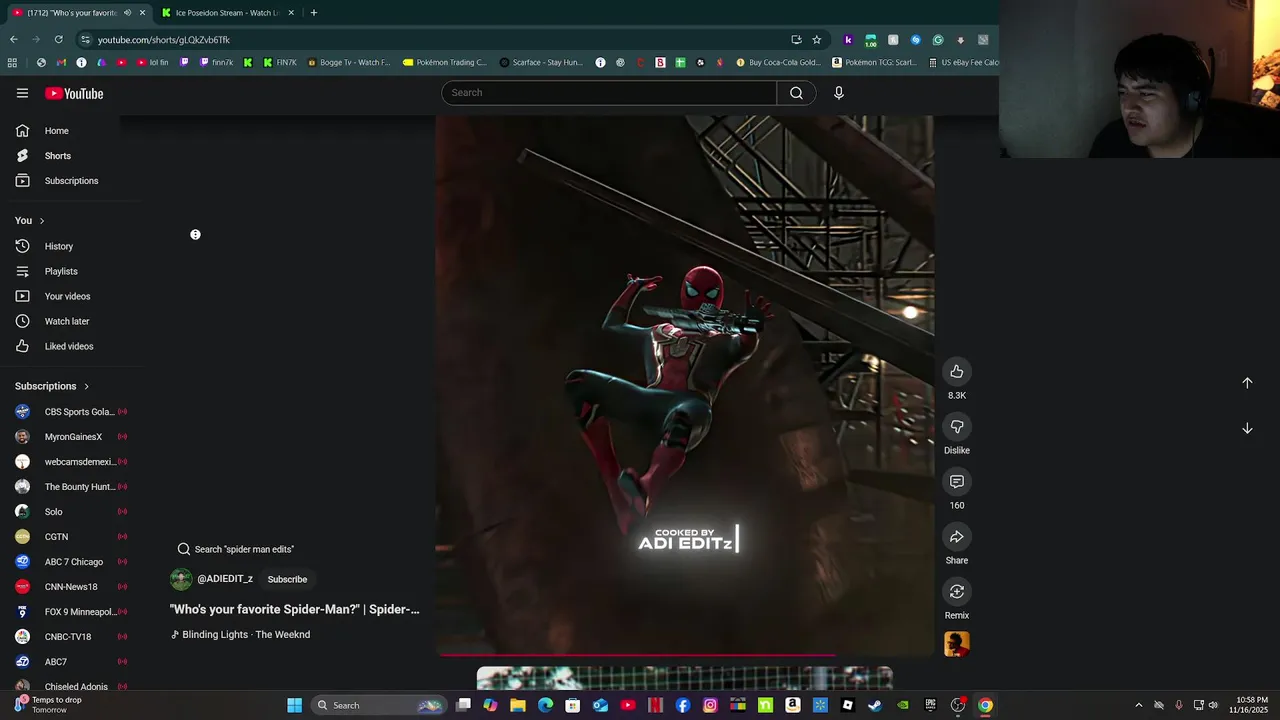Open bookmark Buy Coca-Cola Gold...

(x=778, y=62)
